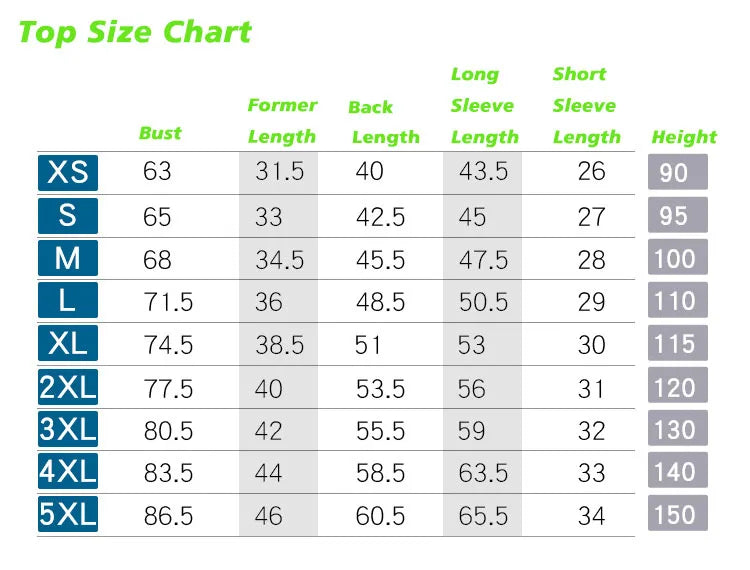Screen dimensions: 750x570
Task: Choose the 5XL size badge
Action: [x=68, y=514]
